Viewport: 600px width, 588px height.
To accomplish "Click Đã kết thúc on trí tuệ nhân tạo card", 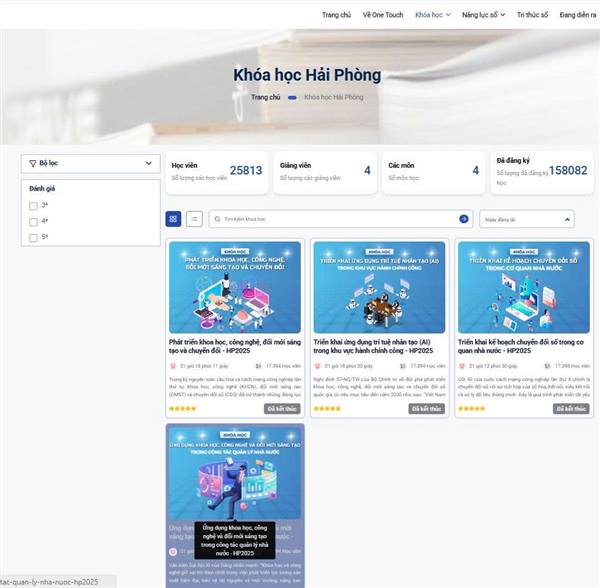I will [426, 409].
